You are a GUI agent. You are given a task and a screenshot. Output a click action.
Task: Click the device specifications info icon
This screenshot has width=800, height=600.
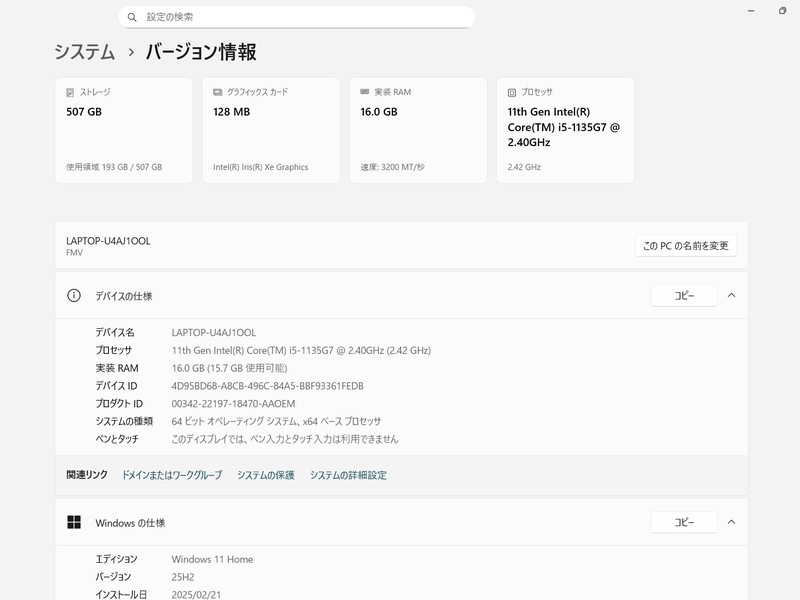73,296
